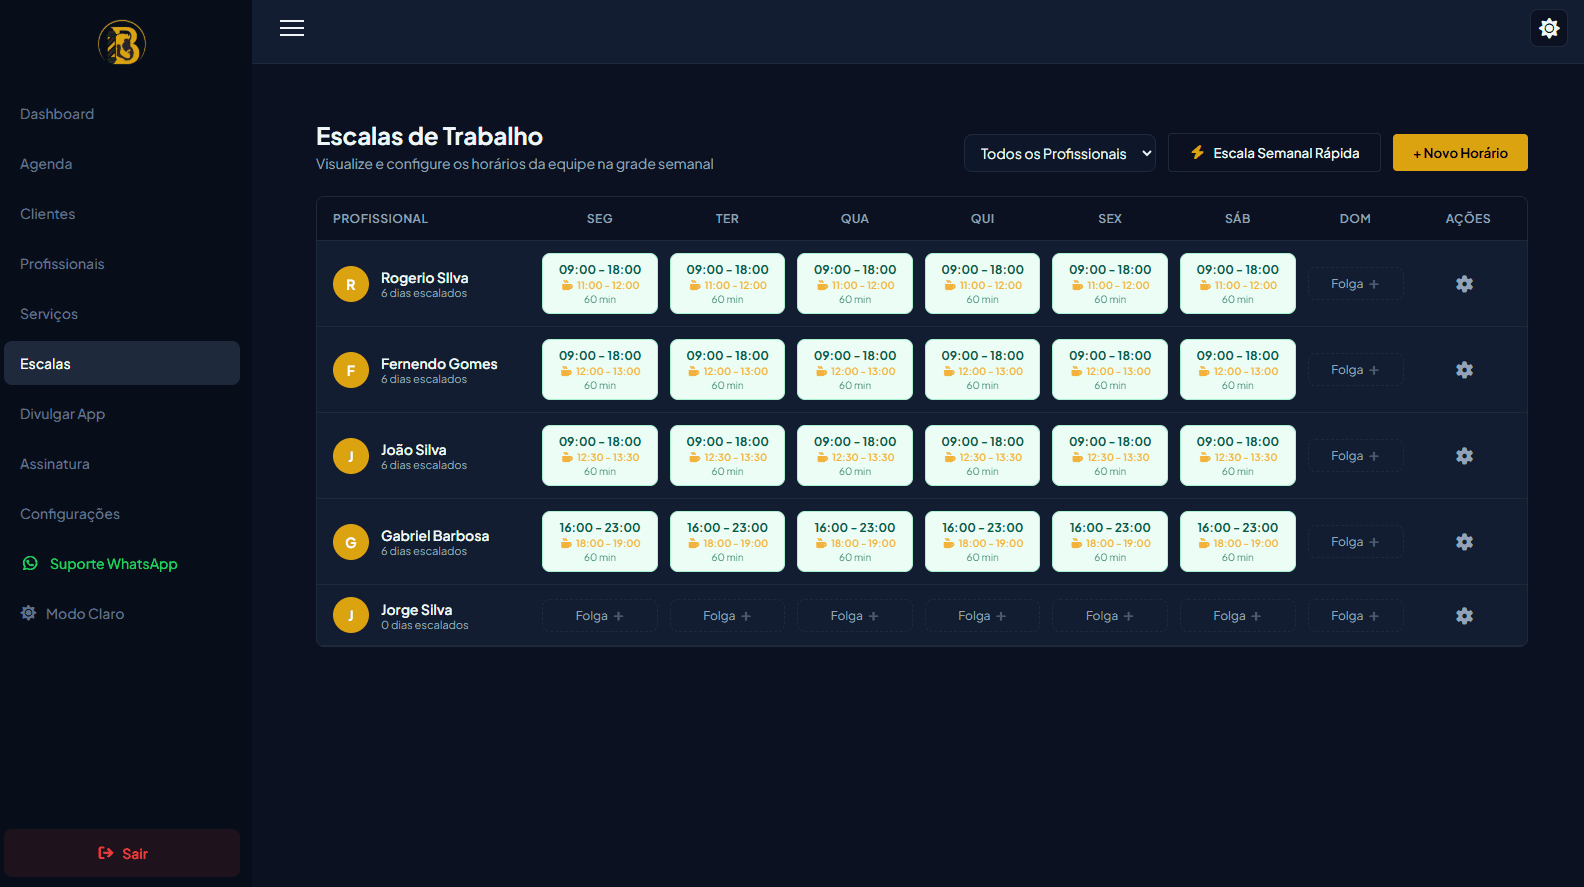The height and width of the screenshot is (887, 1584).
Task: Click Rogerio Silva's R avatar
Action: [x=351, y=284]
